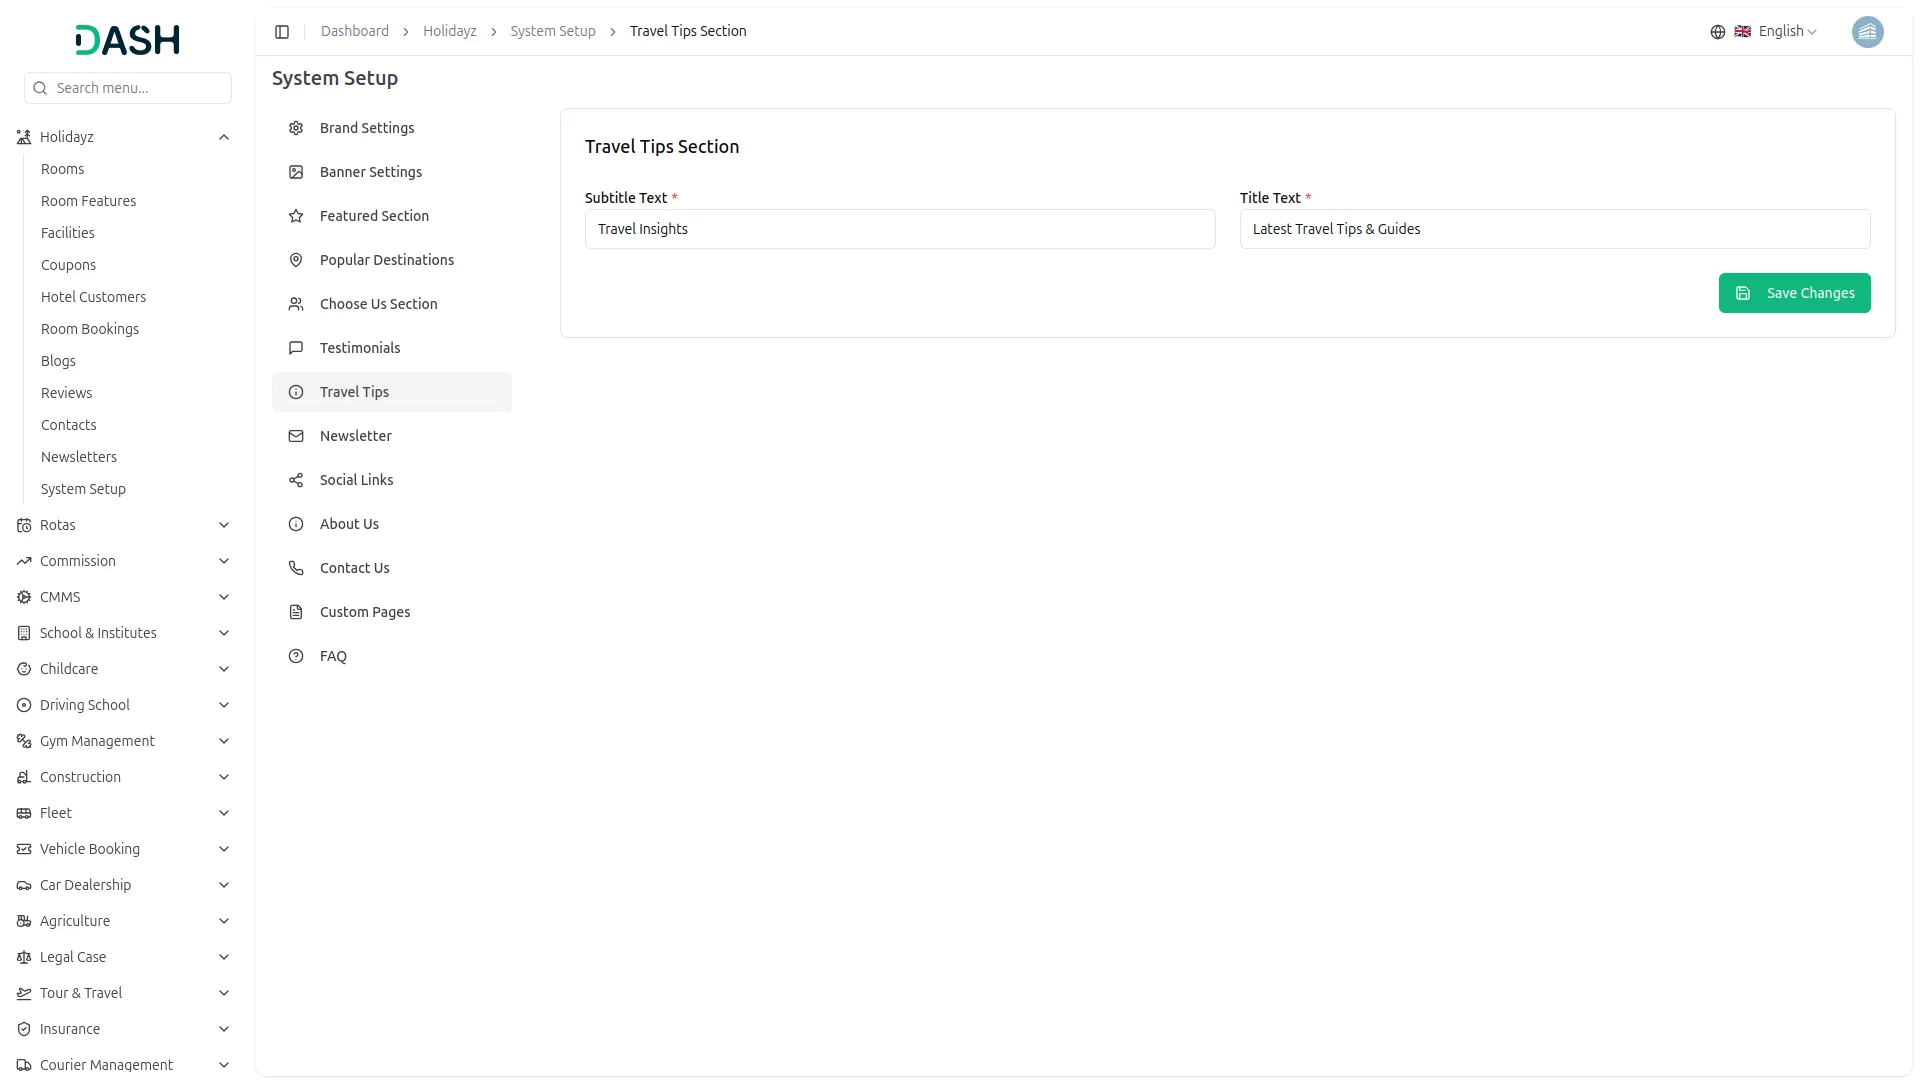This screenshot has width=1920, height=1080.
Task: Expand the Gym Management chevron
Action: [224, 741]
